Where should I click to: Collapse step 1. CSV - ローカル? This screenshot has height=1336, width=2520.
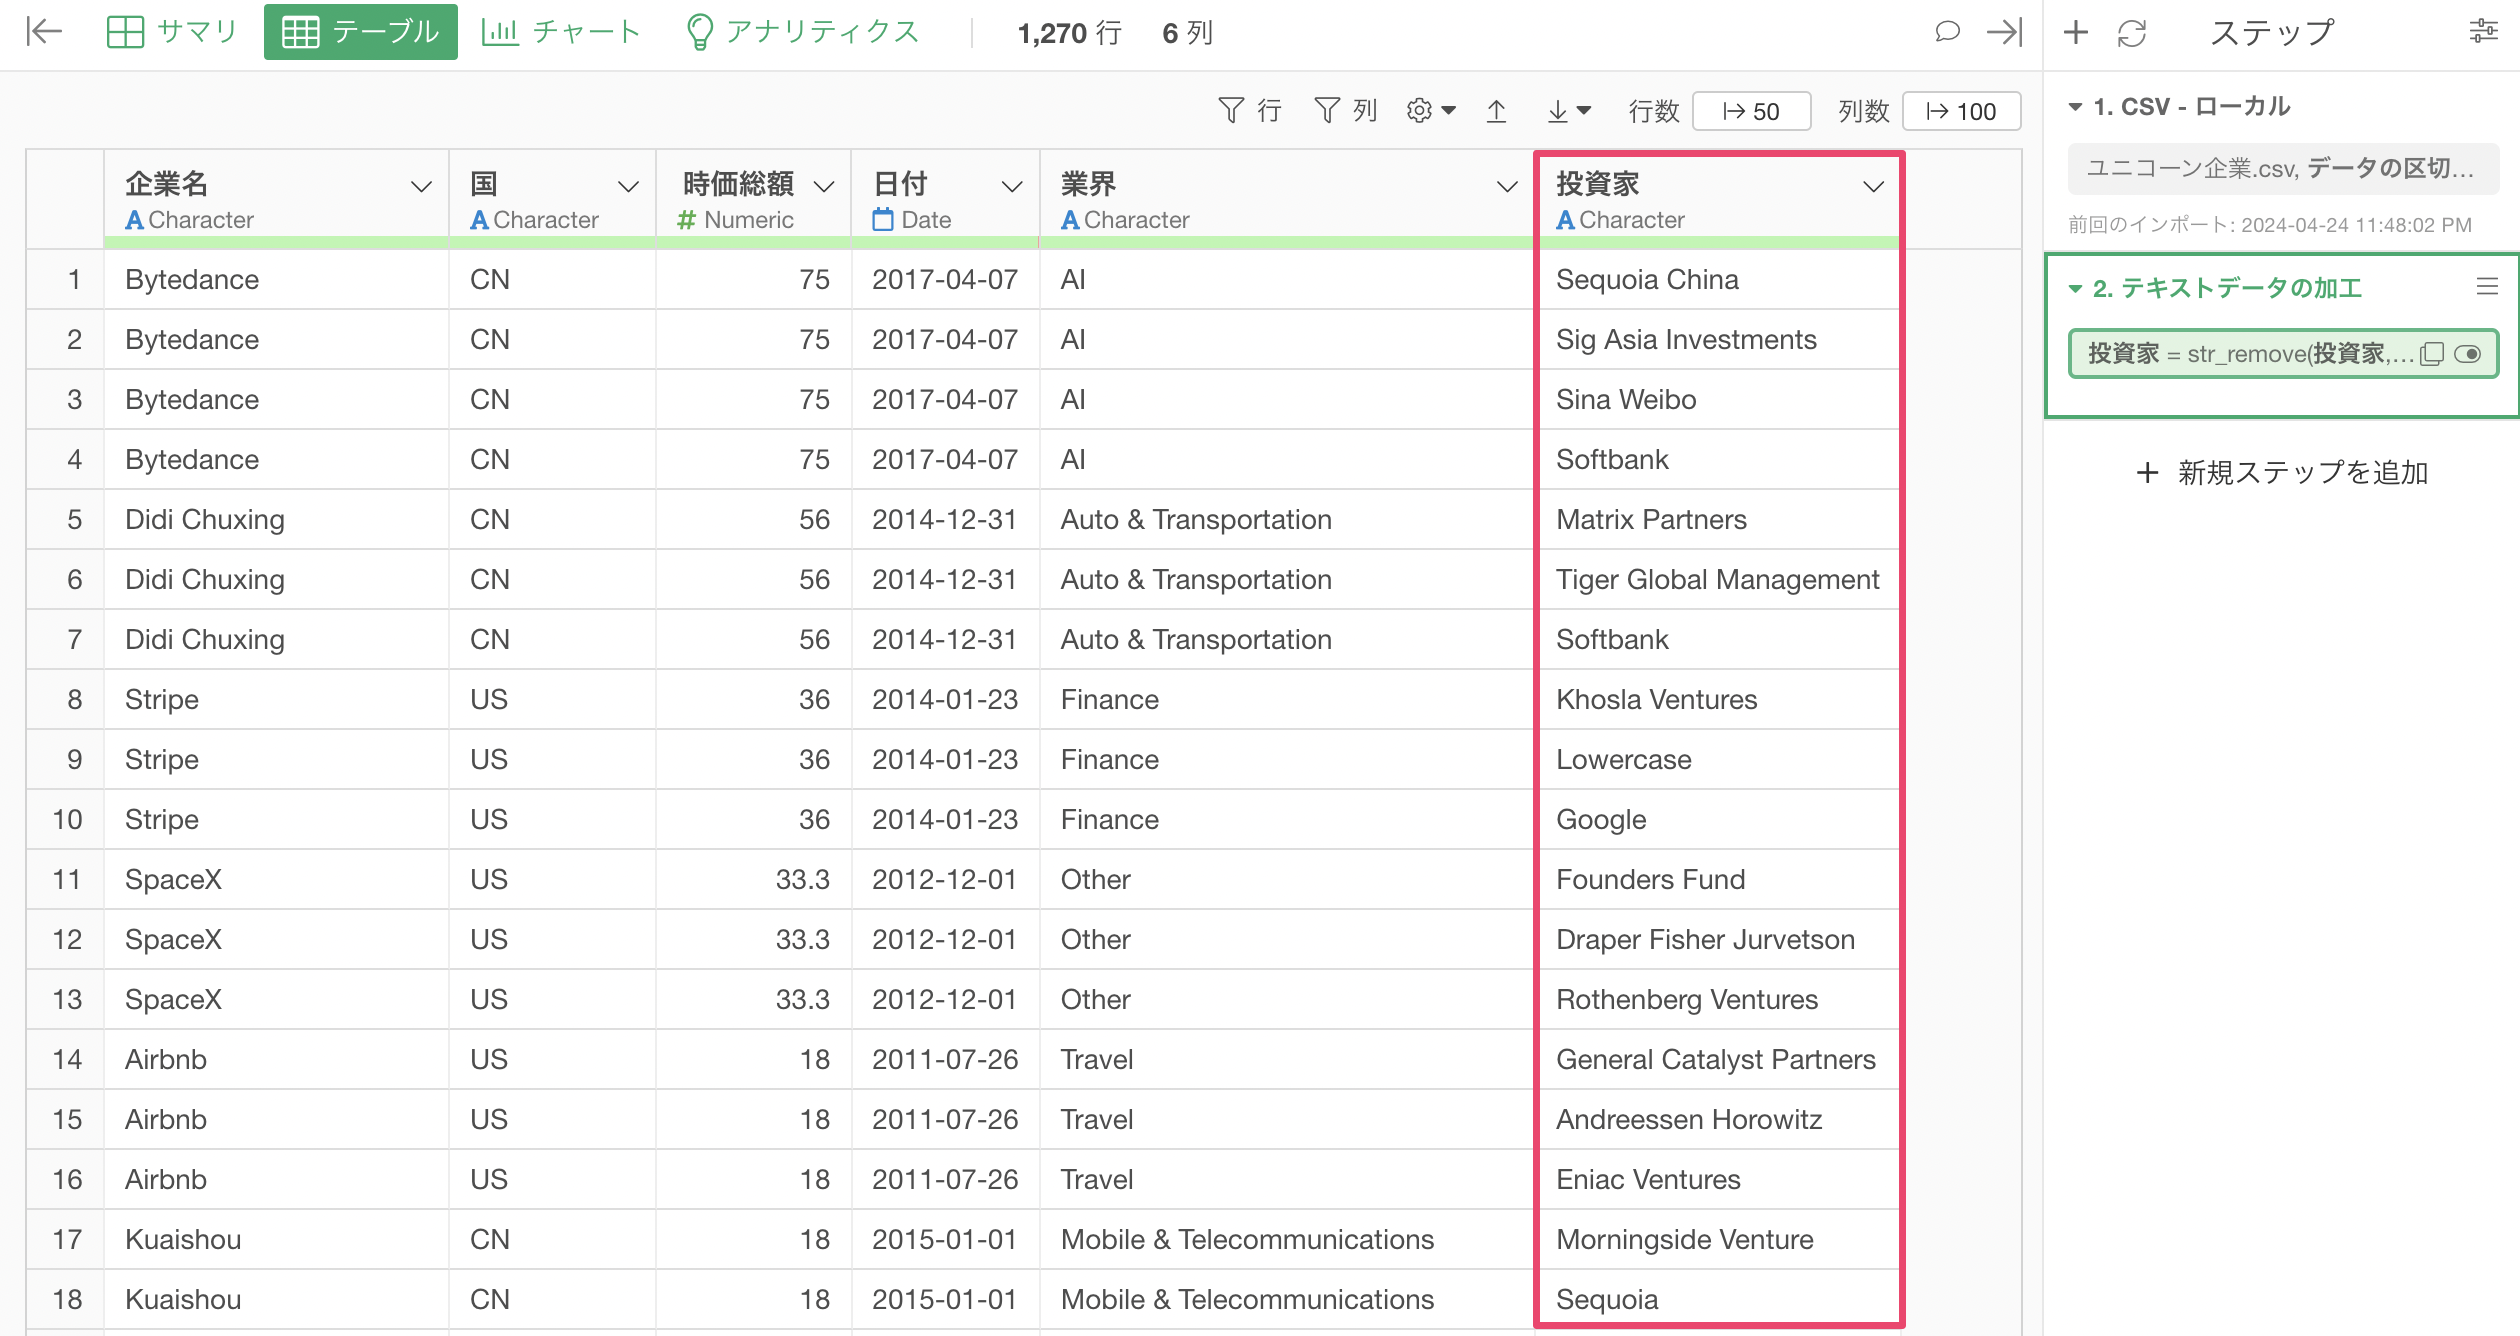pyautogui.click(x=2075, y=107)
